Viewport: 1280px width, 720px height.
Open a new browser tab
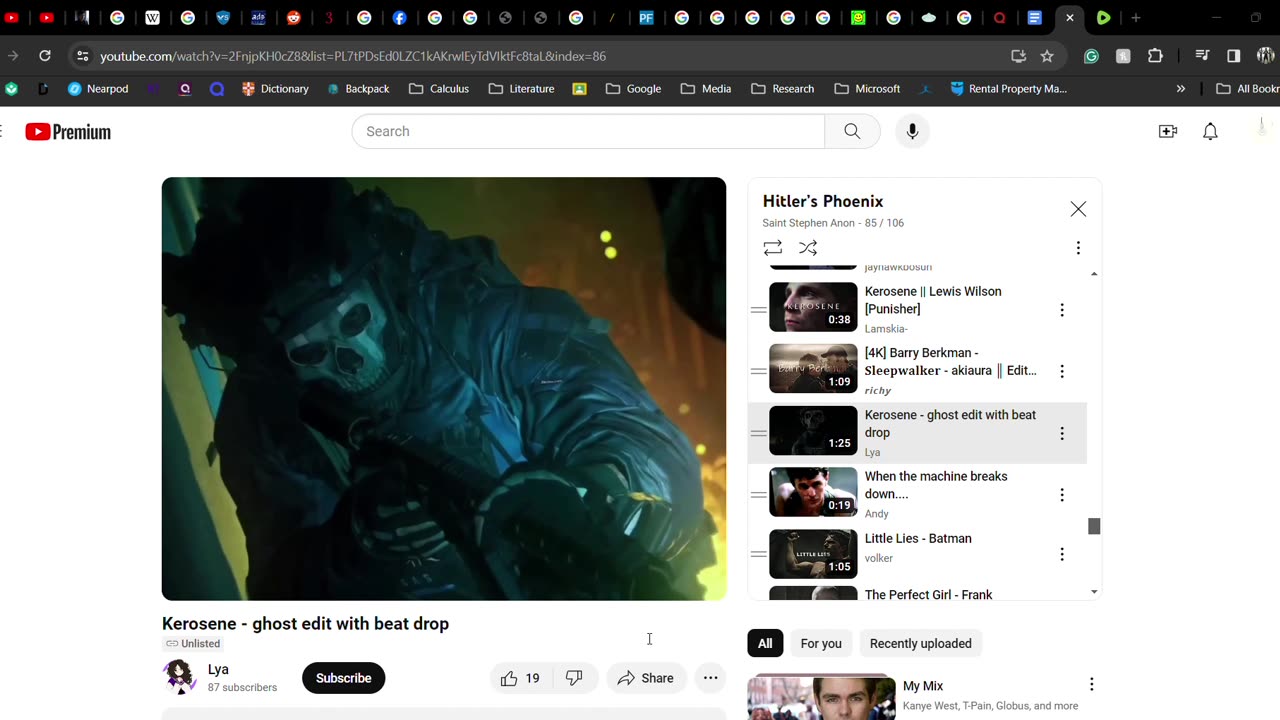coord(1135,18)
